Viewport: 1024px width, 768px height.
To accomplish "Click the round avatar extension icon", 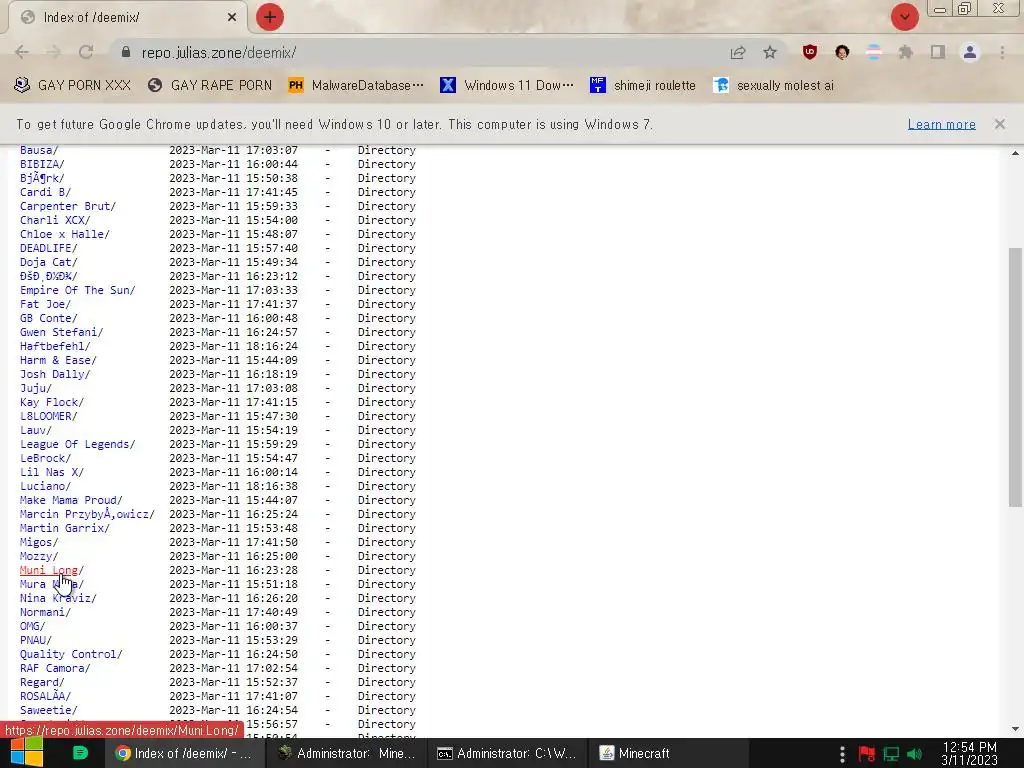I will click(x=842, y=52).
